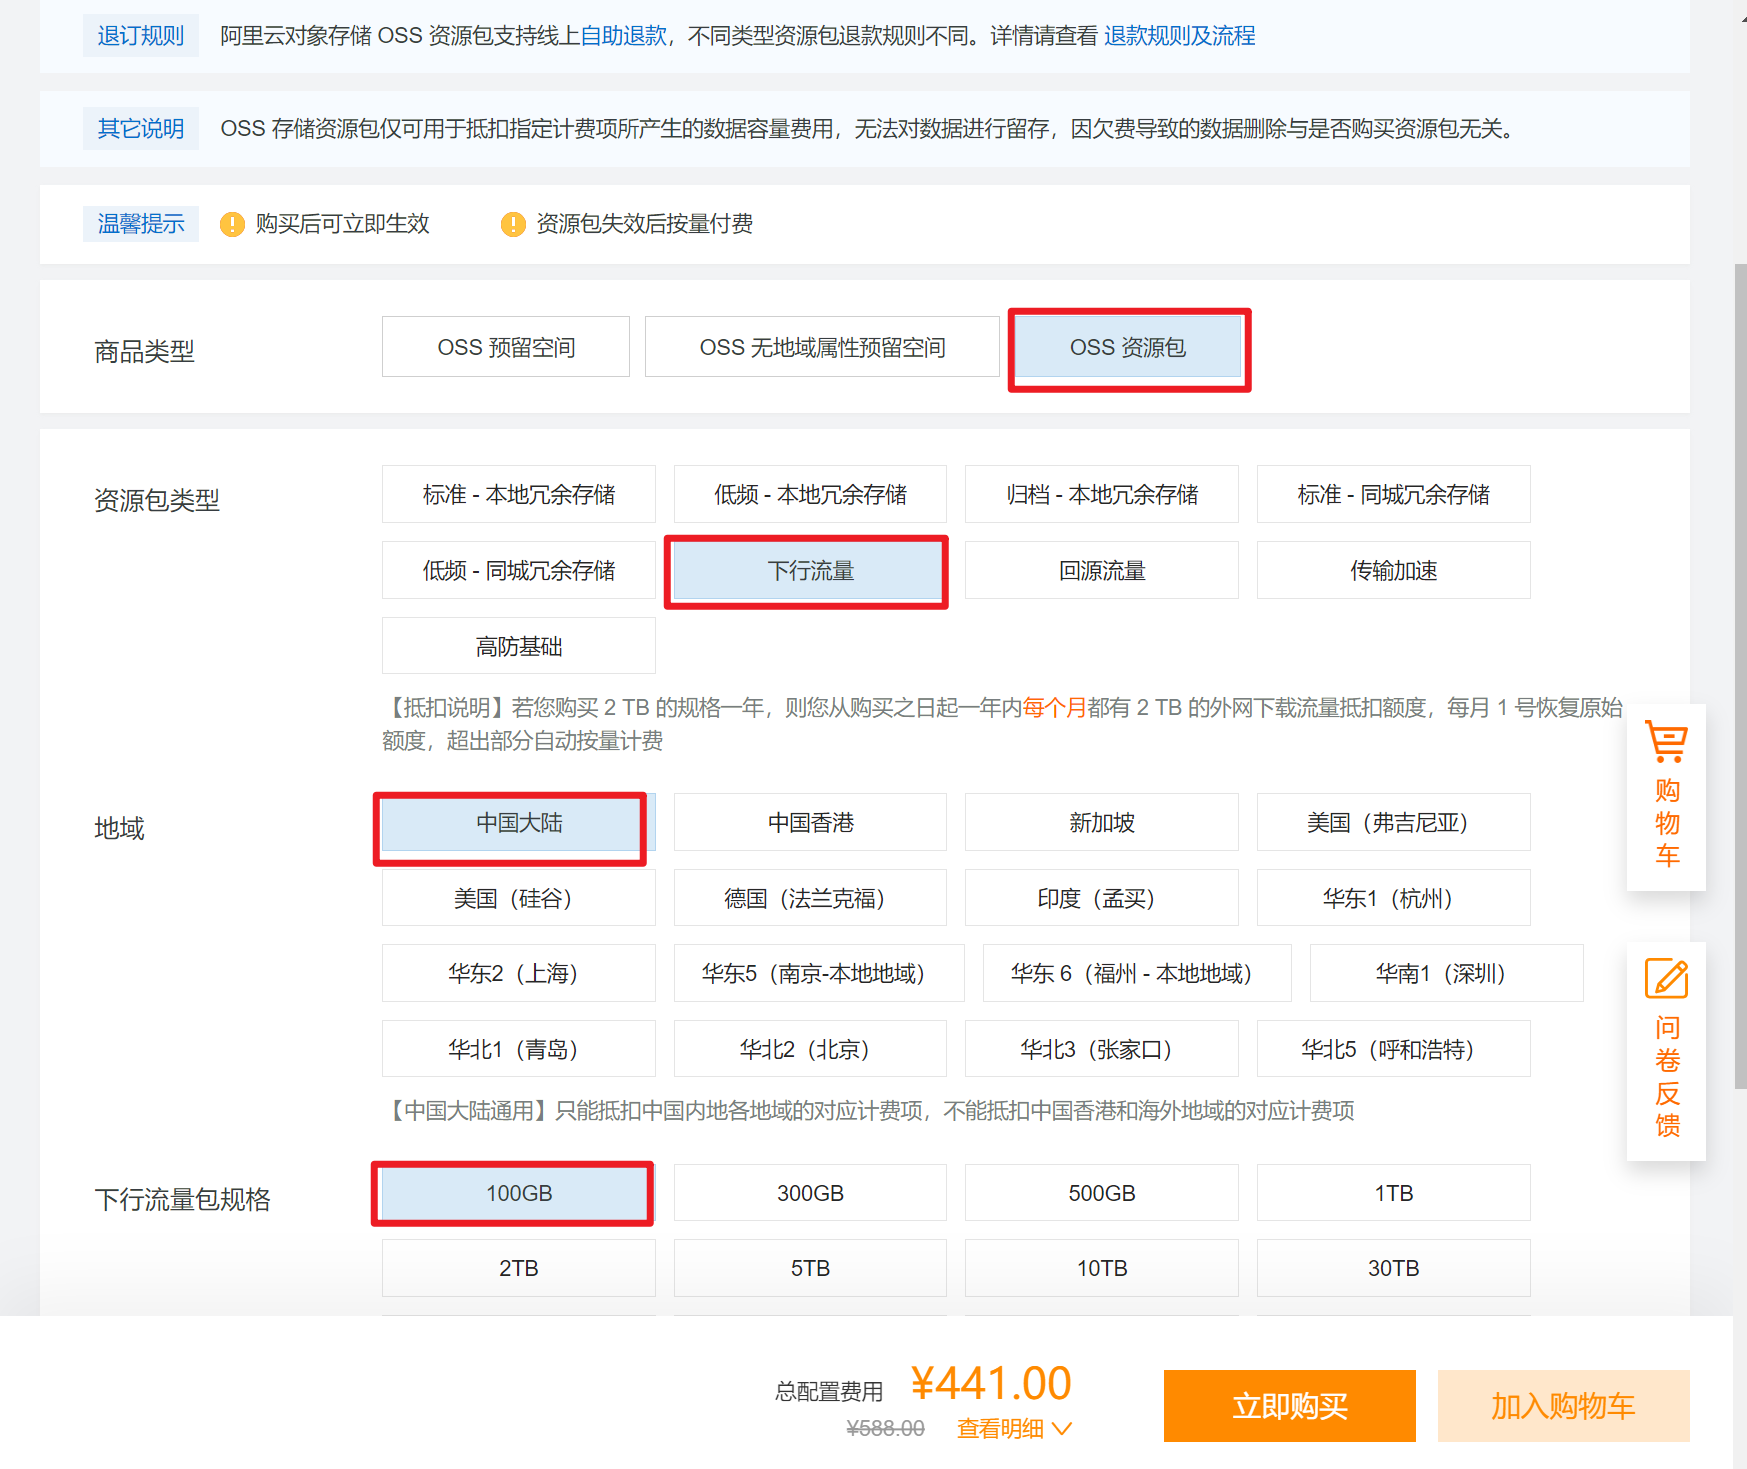Click the total price ¥441.00
This screenshot has width=1747, height=1469.
pos(991,1384)
